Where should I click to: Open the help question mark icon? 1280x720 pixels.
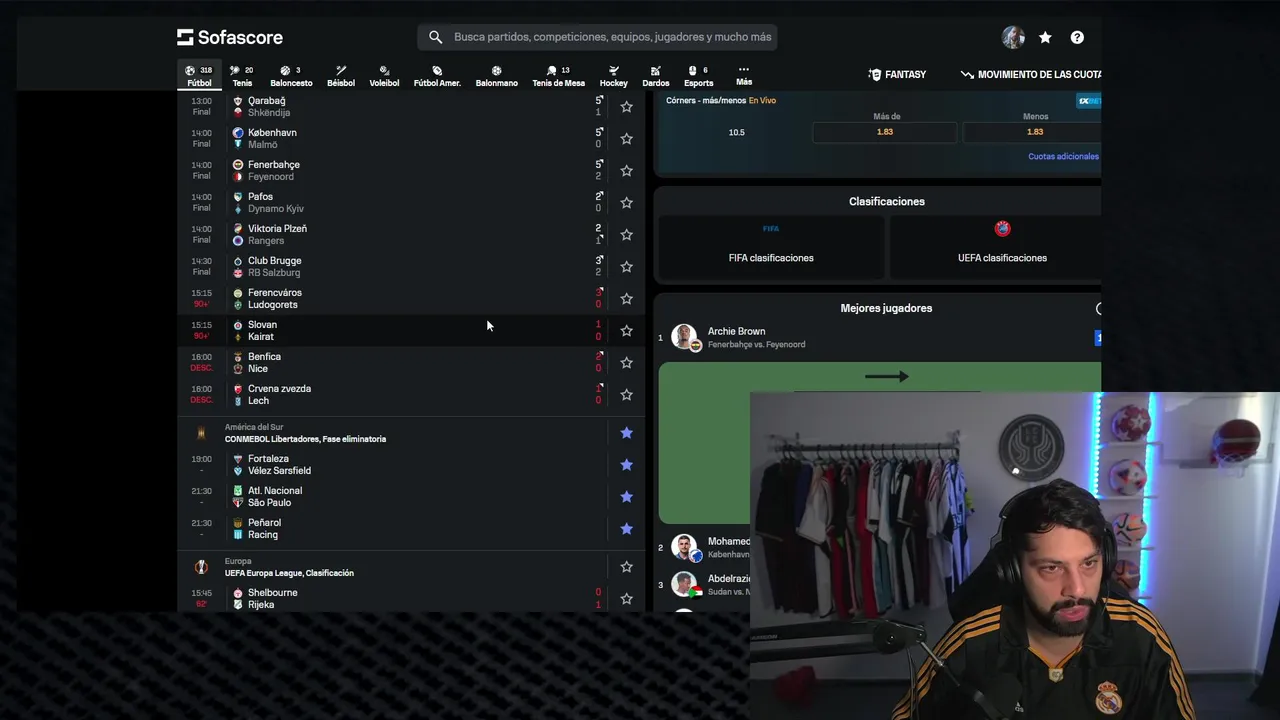(1077, 37)
